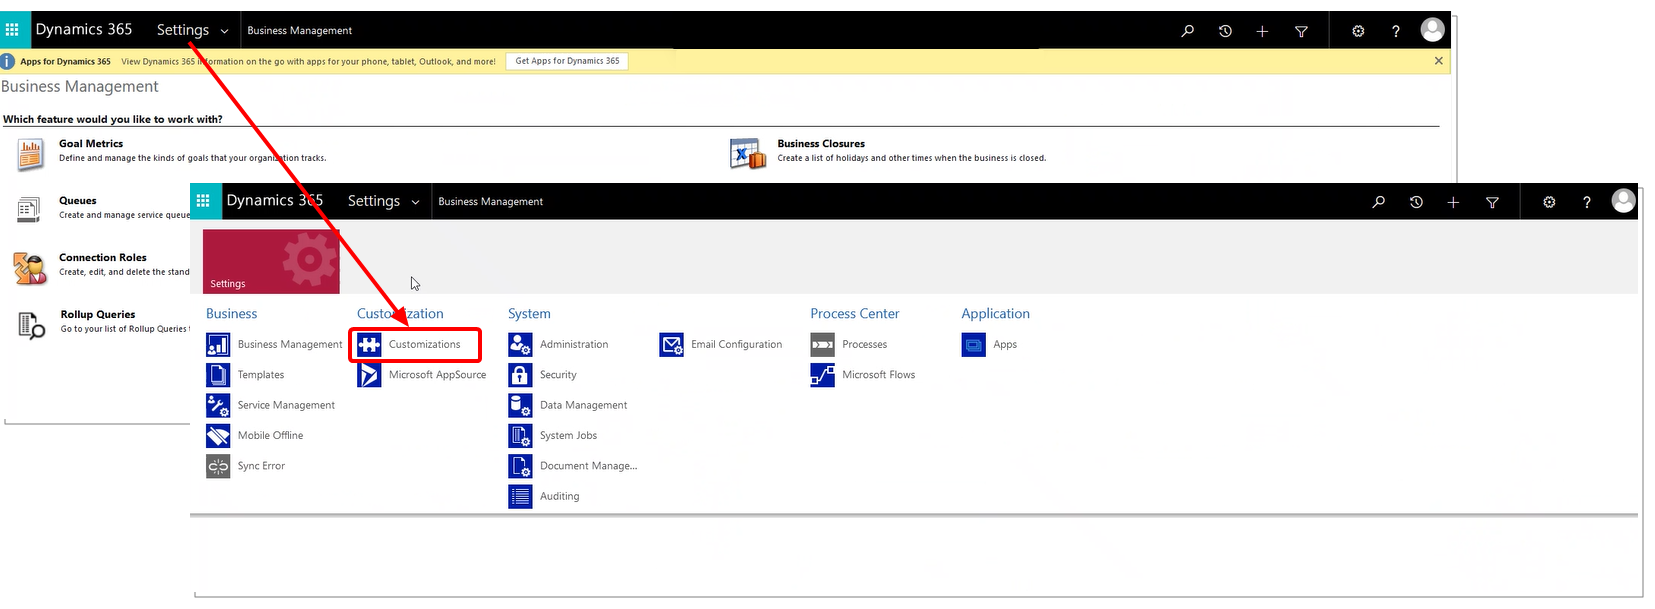Click the search magnifier in front window

point(1378,202)
